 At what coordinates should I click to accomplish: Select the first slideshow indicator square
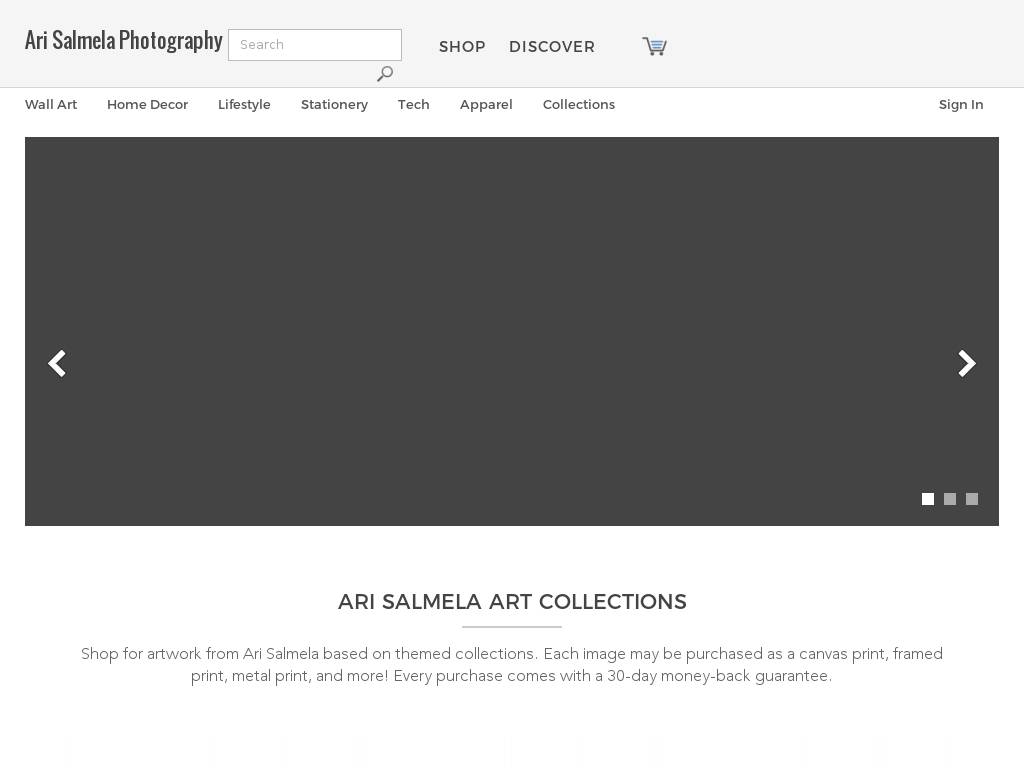[927, 499]
